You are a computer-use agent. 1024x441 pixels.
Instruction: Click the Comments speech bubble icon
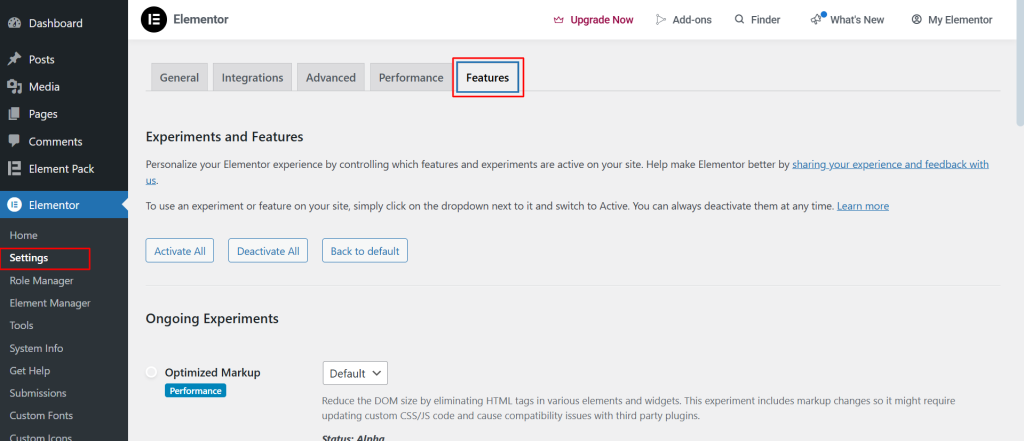[x=14, y=141]
